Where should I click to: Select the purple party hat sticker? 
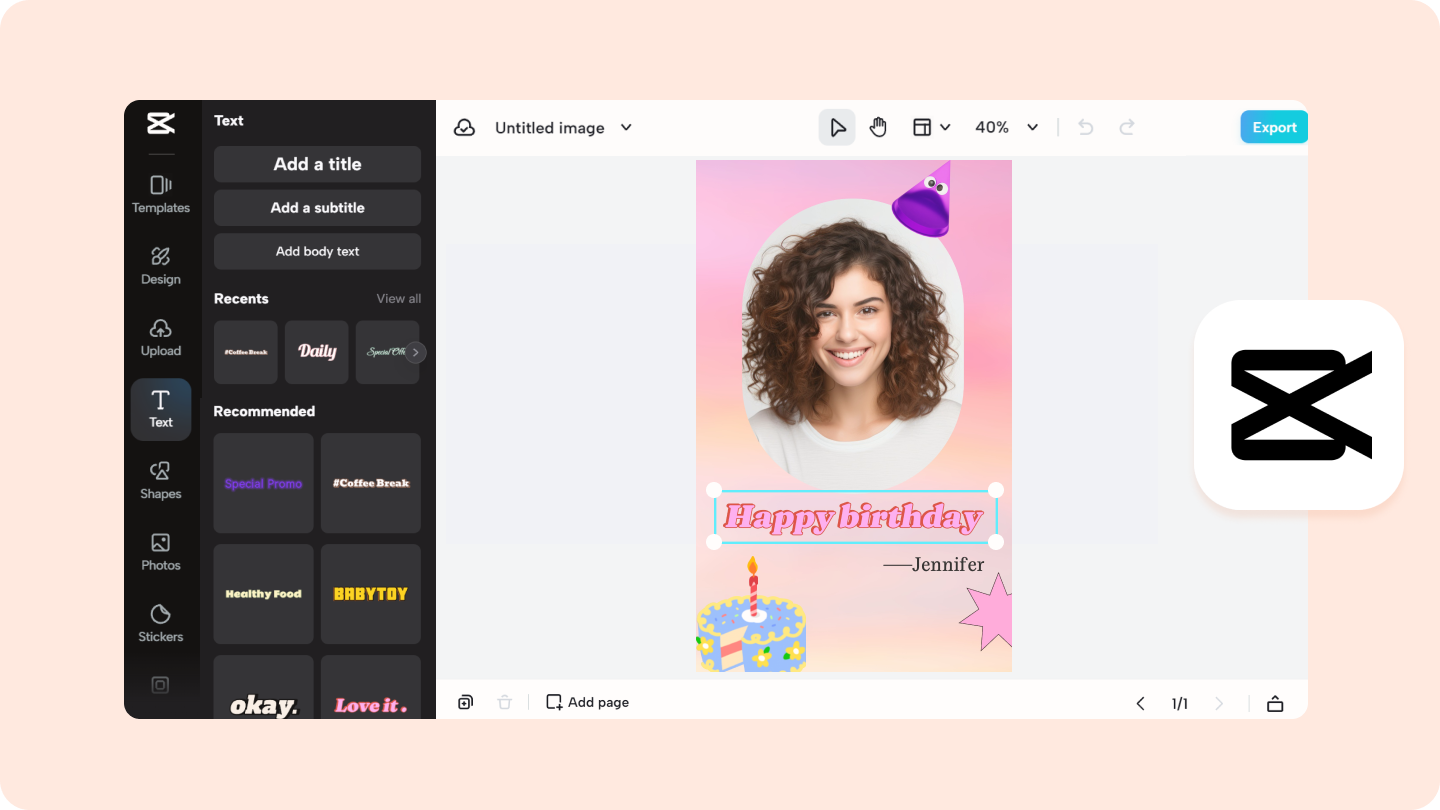tap(923, 200)
